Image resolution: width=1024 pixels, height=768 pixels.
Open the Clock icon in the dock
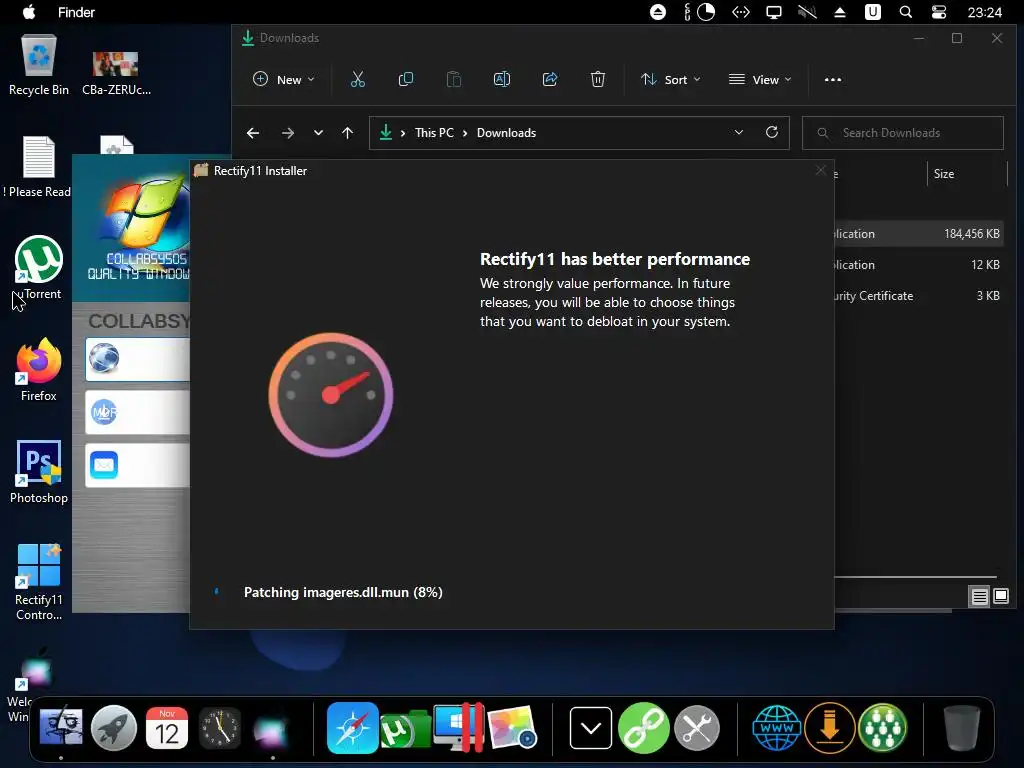pos(219,728)
